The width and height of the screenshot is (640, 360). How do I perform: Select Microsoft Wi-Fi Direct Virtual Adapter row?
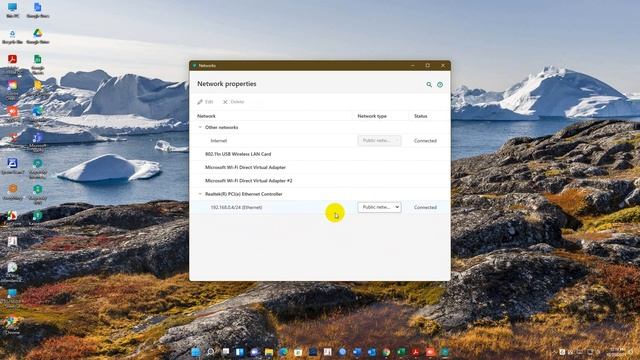pyautogui.click(x=320, y=167)
